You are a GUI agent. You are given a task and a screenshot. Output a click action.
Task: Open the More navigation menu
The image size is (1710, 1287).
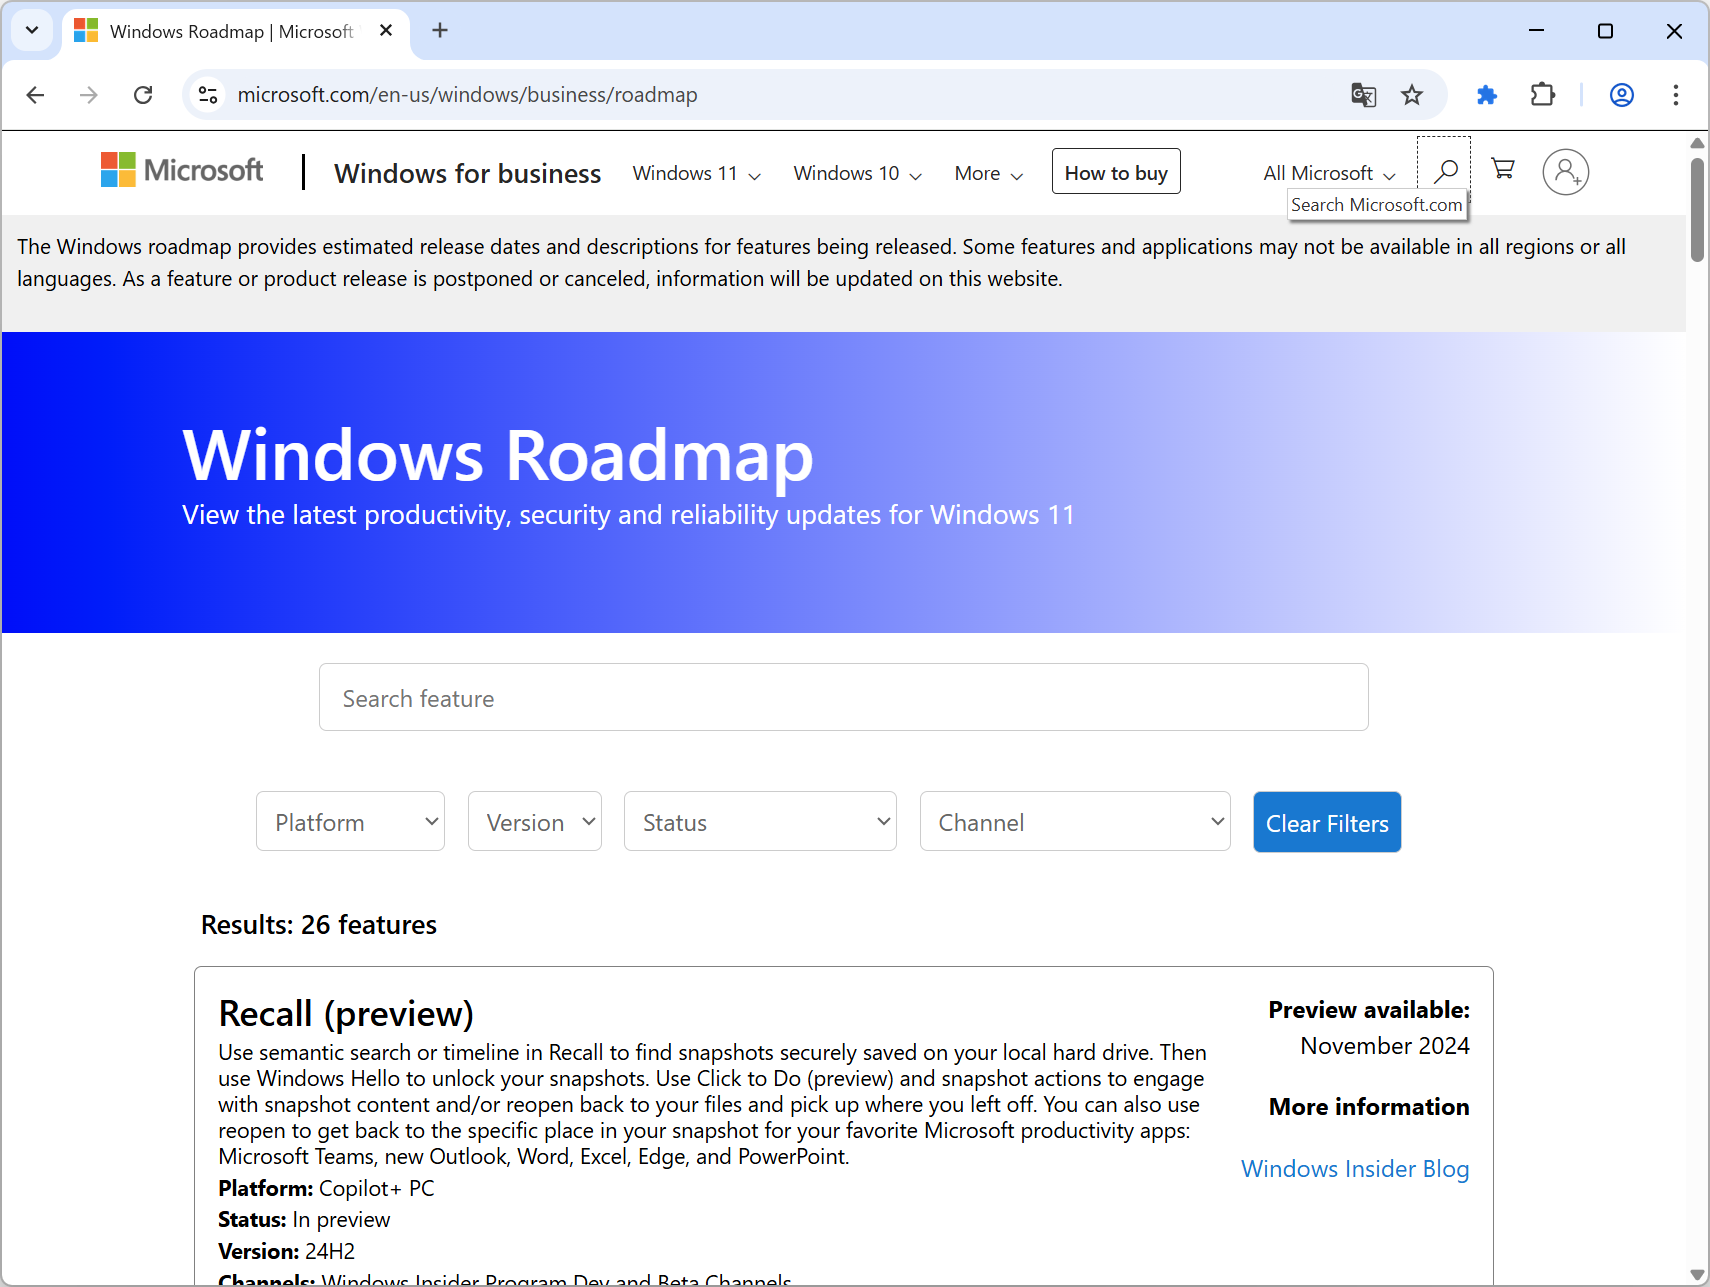pos(986,173)
